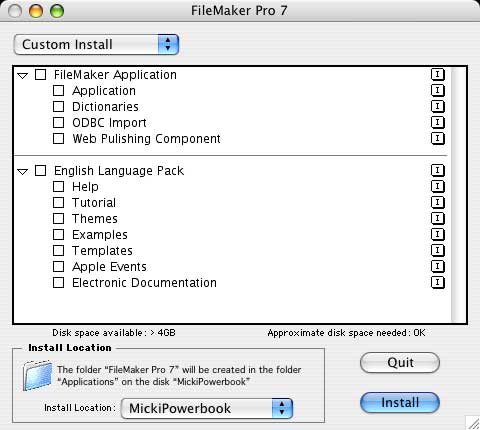Open the MickiPowerbook install location dropdown

pos(207,408)
